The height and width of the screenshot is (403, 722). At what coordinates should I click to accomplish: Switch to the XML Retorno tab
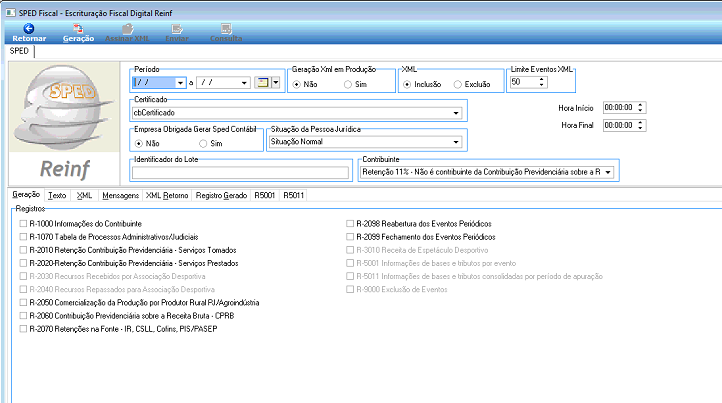point(167,195)
